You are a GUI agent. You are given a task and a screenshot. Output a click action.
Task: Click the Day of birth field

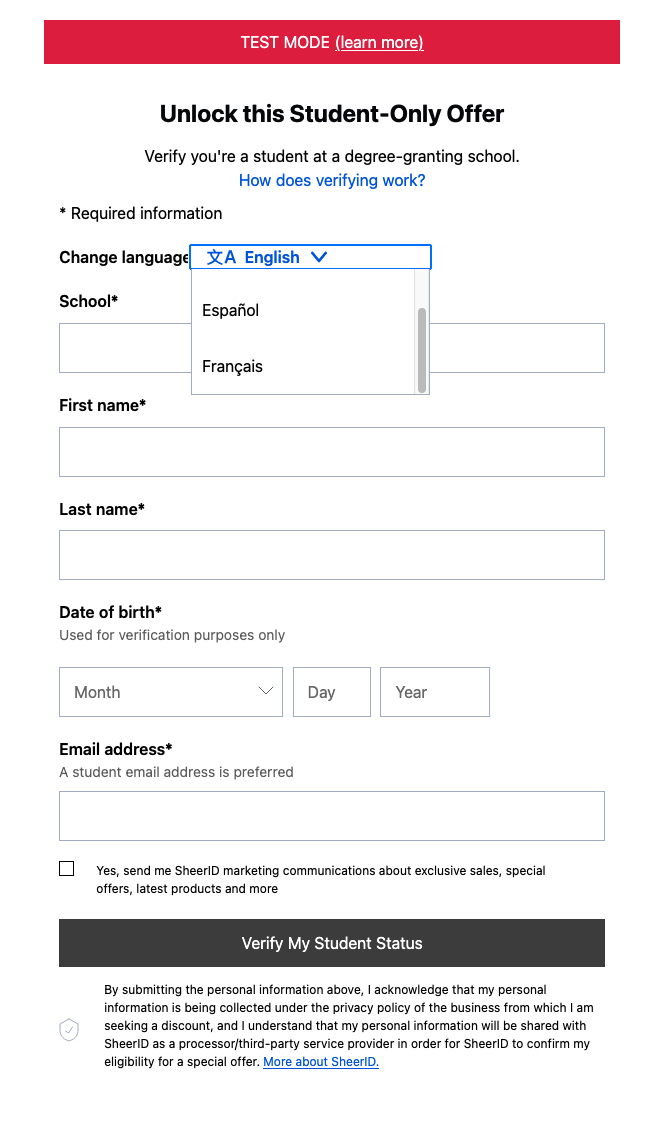tap(332, 692)
